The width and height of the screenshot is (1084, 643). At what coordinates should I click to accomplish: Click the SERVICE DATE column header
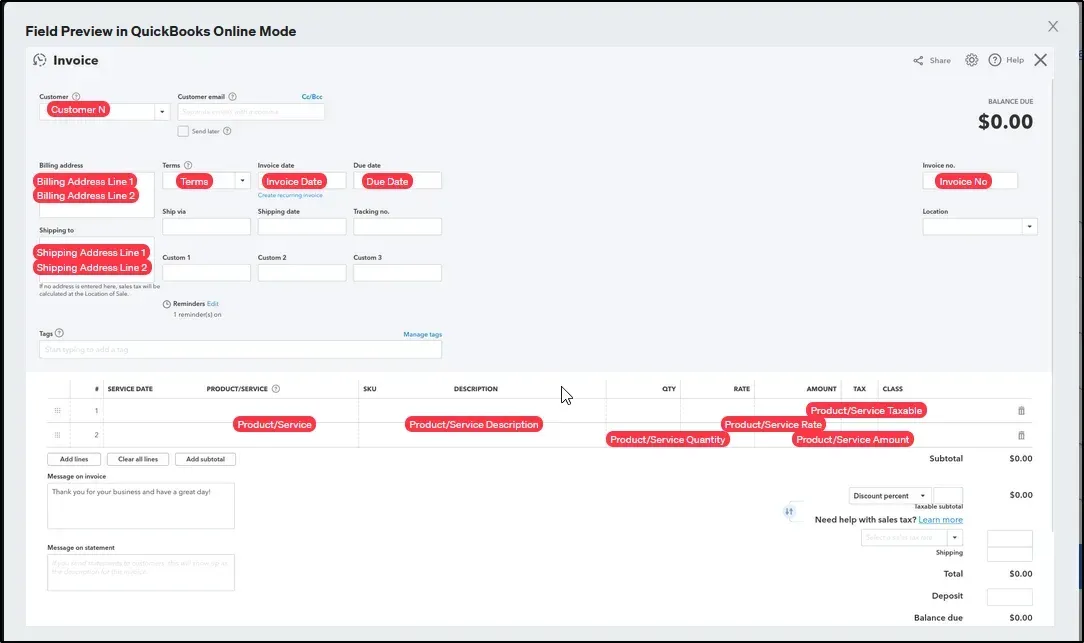(x=130, y=389)
